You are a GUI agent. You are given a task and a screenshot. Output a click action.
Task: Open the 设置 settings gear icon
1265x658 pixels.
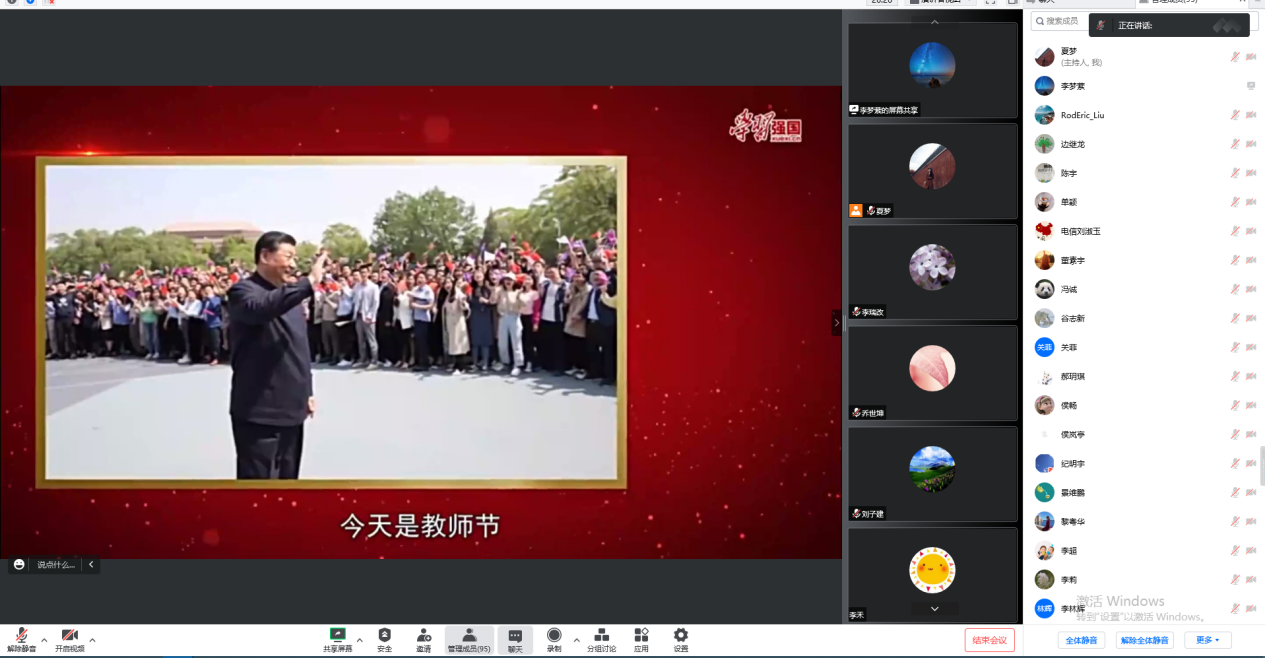(681, 635)
